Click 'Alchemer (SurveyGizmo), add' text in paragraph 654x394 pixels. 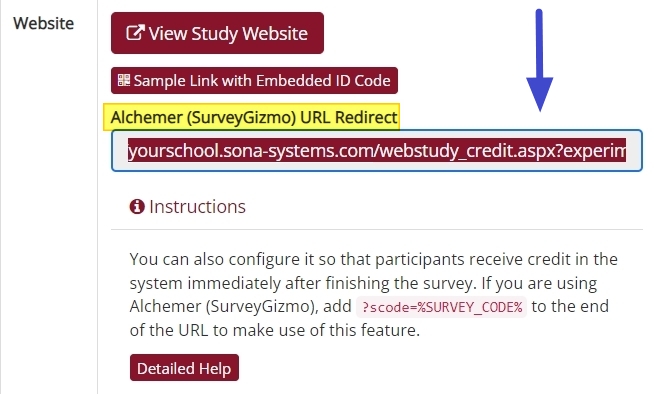pyautogui.click(x=240, y=307)
